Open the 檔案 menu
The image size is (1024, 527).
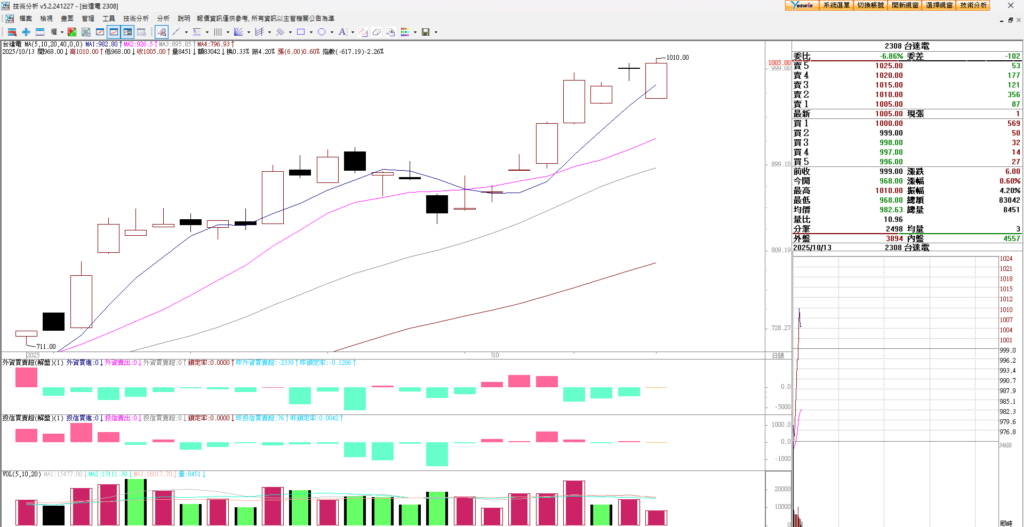(x=25, y=18)
